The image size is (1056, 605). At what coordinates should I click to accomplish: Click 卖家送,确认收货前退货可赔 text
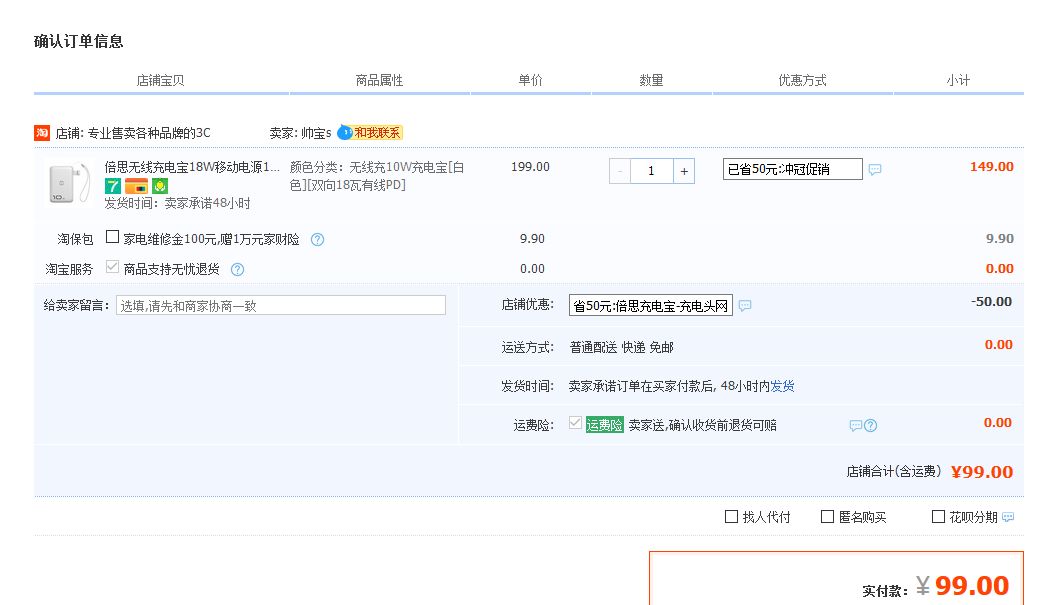point(702,425)
